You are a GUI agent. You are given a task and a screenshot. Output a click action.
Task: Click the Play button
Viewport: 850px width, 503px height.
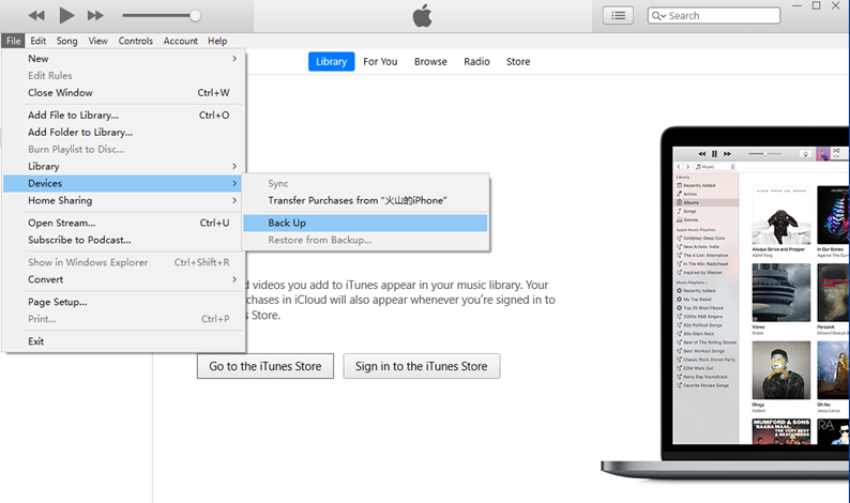(66, 15)
